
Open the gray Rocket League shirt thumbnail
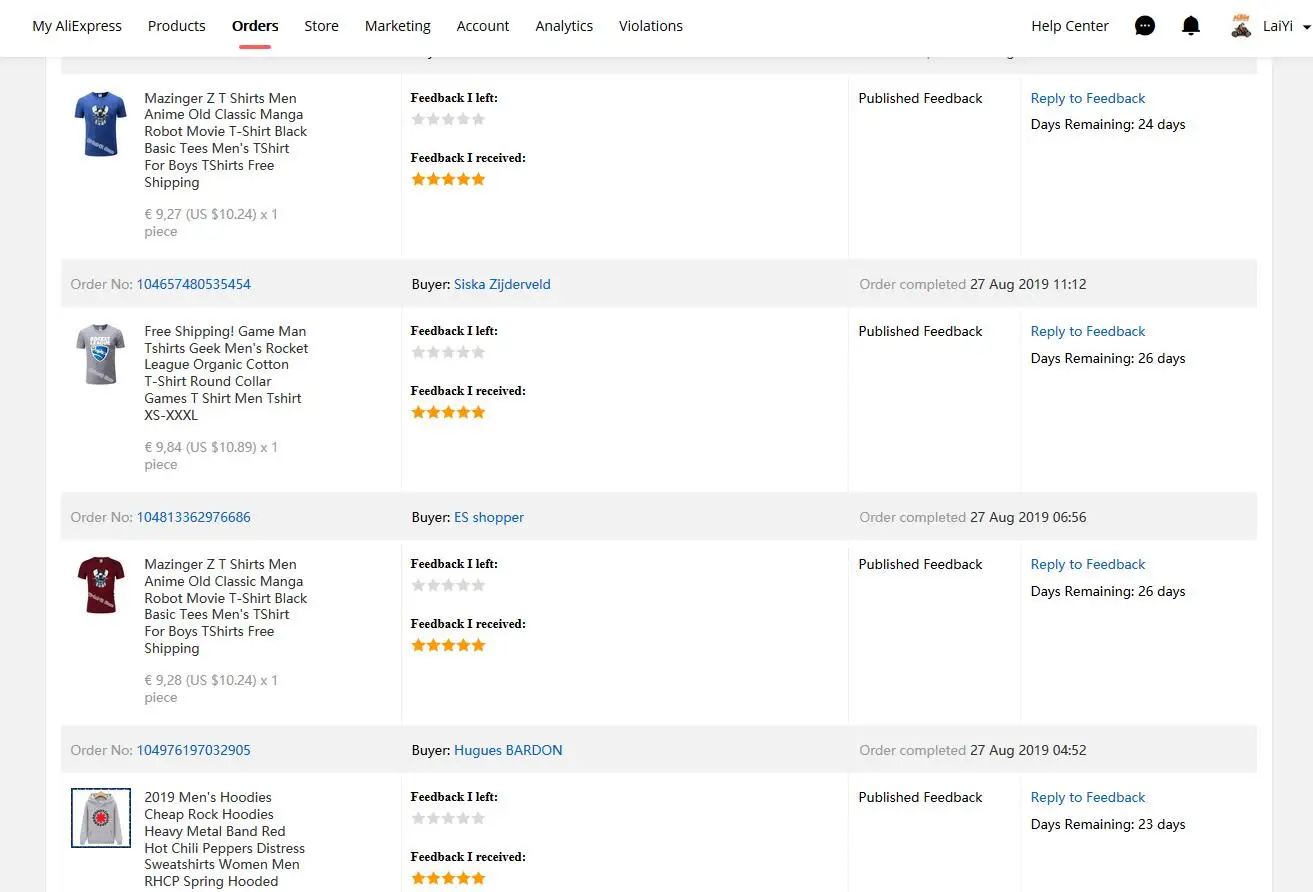(x=100, y=354)
